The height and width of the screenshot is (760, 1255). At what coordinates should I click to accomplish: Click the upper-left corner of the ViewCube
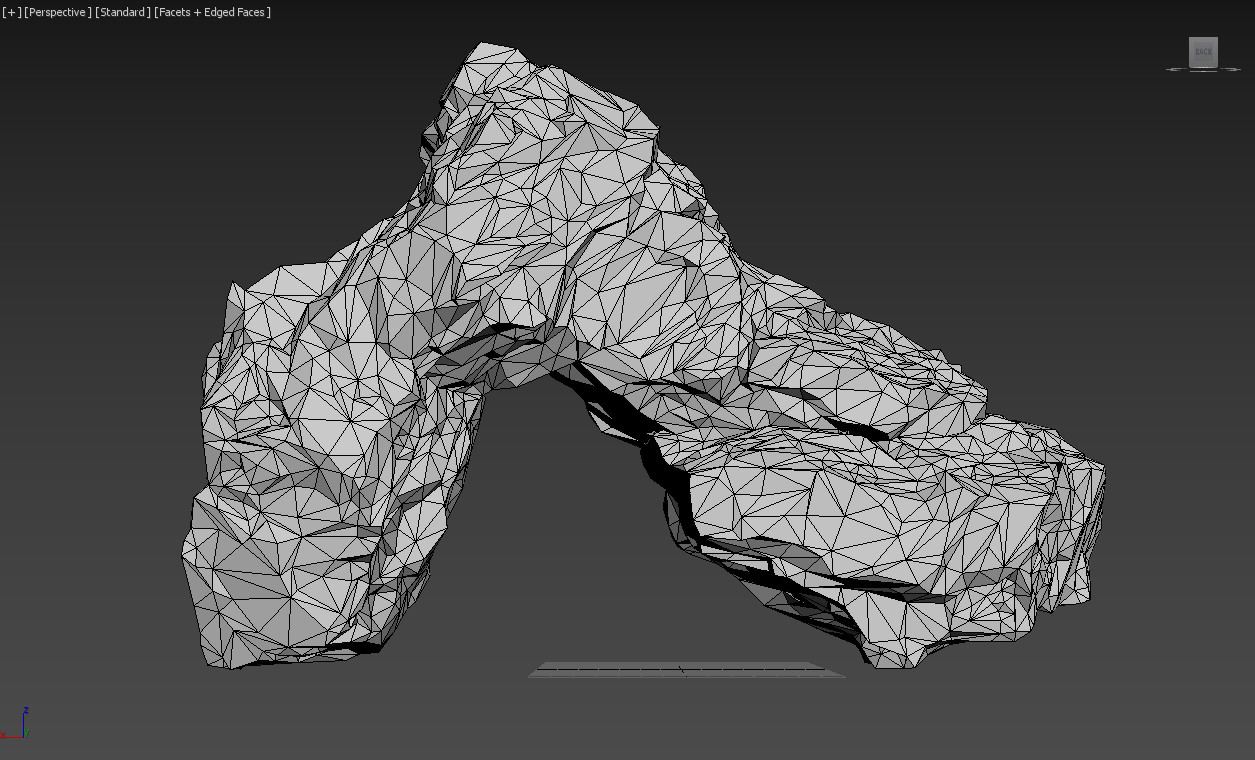pyautogui.click(x=1189, y=38)
